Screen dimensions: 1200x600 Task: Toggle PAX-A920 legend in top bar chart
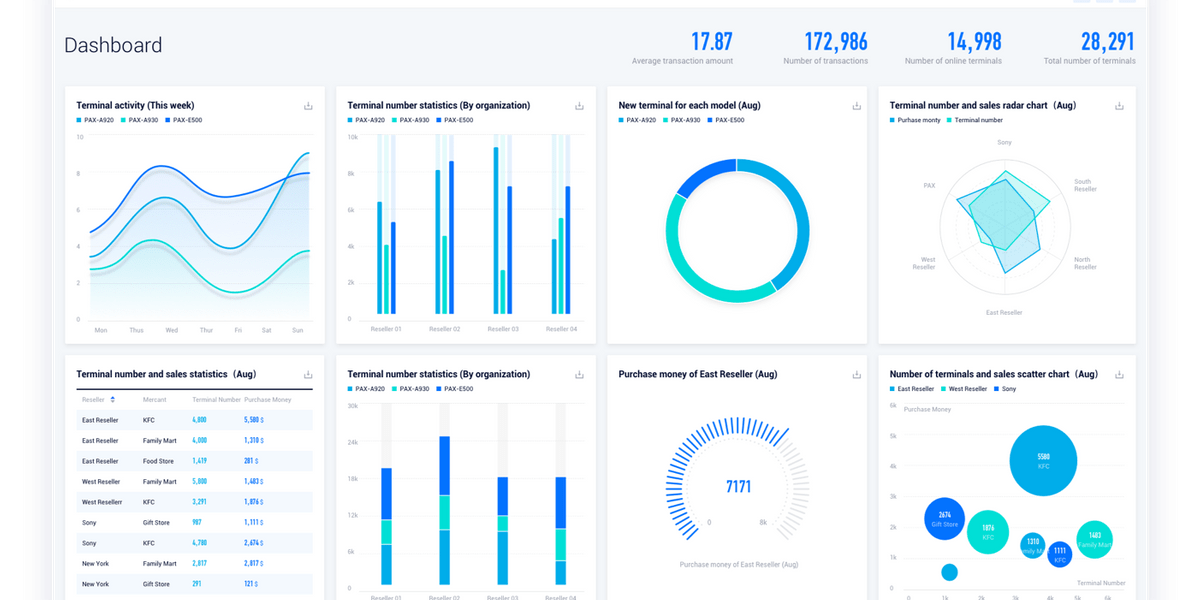pyautogui.click(x=366, y=120)
